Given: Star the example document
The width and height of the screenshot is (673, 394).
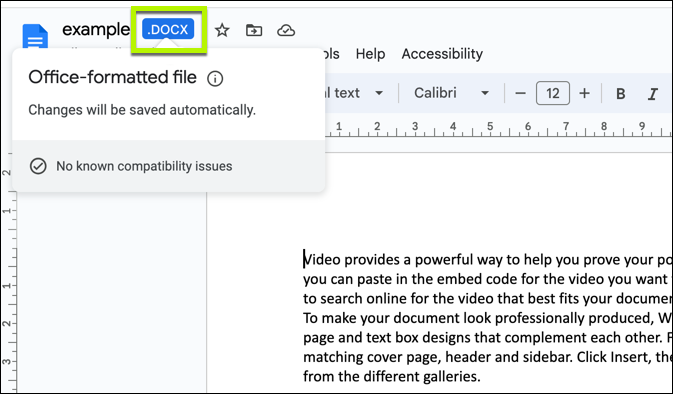Looking at the screenshot, I should pos(222,30).
